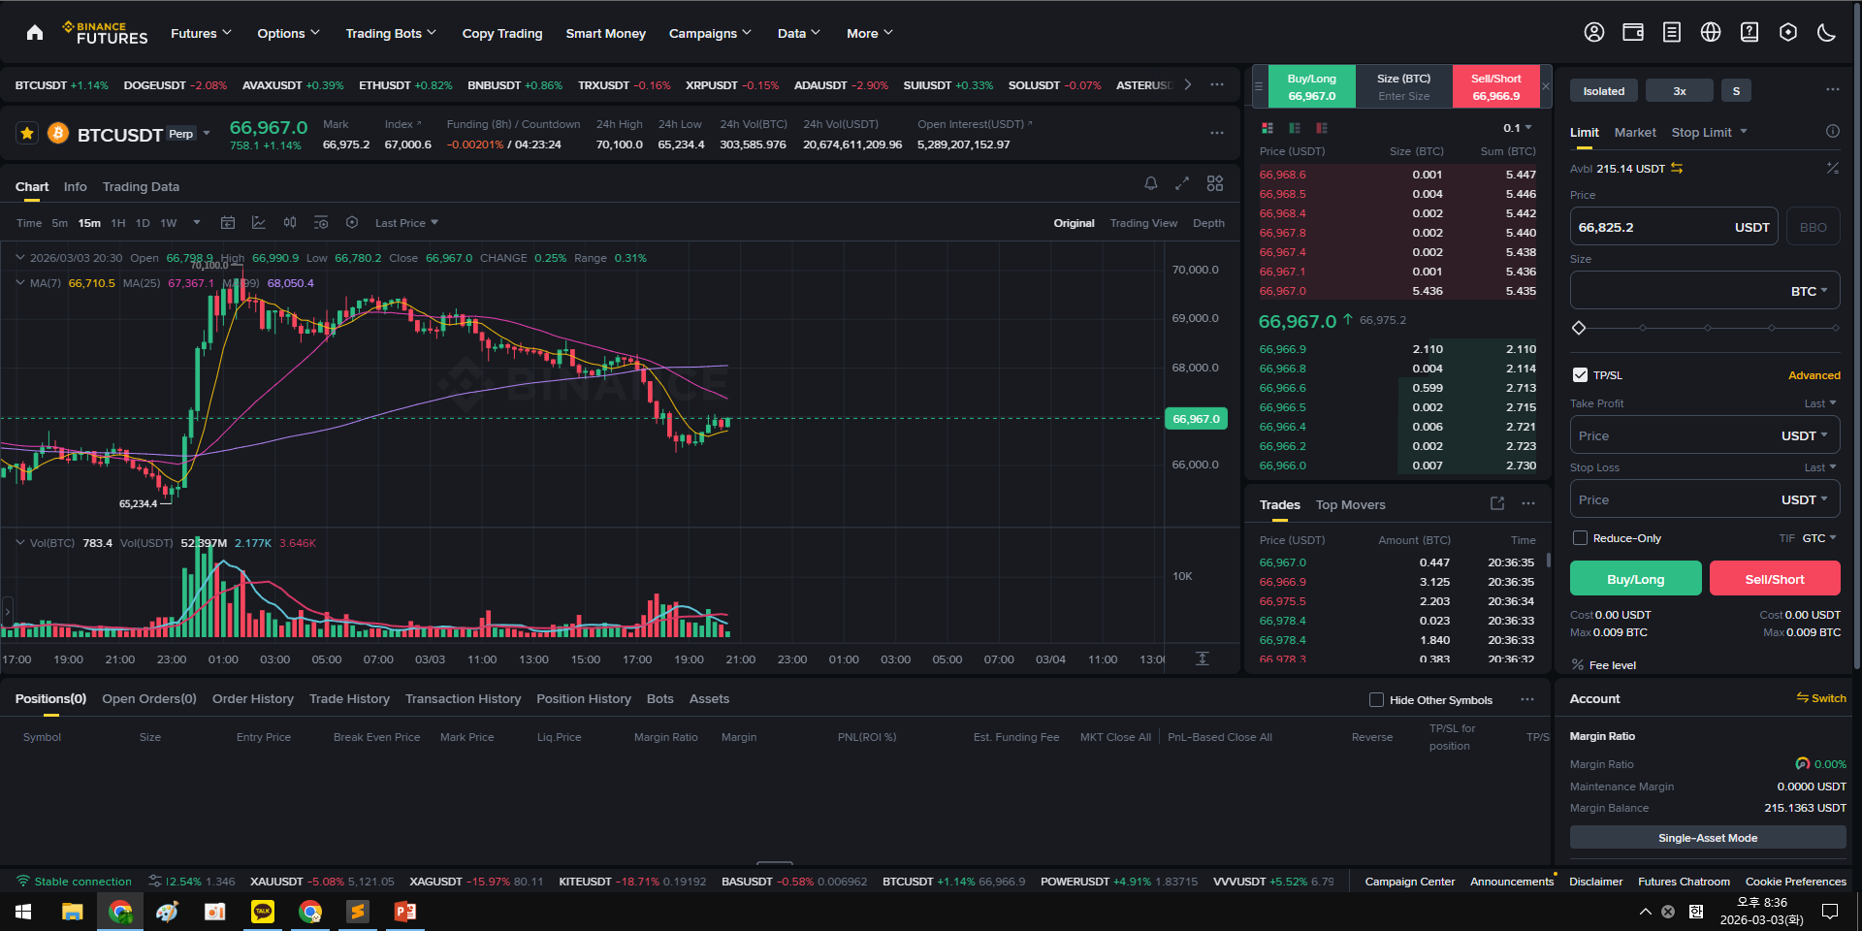Image resolution: width=1862 pixels, height=931 pixels.
Task: Open the technical indicators line-chart icon
Action: point(258,223)
